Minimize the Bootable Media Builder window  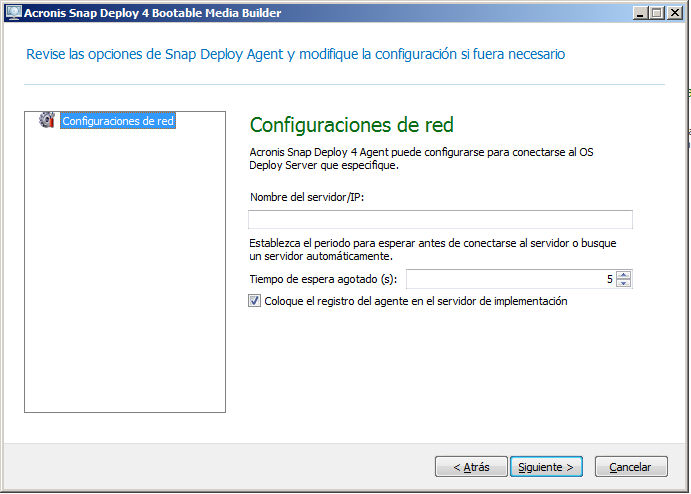click(640, 13)
